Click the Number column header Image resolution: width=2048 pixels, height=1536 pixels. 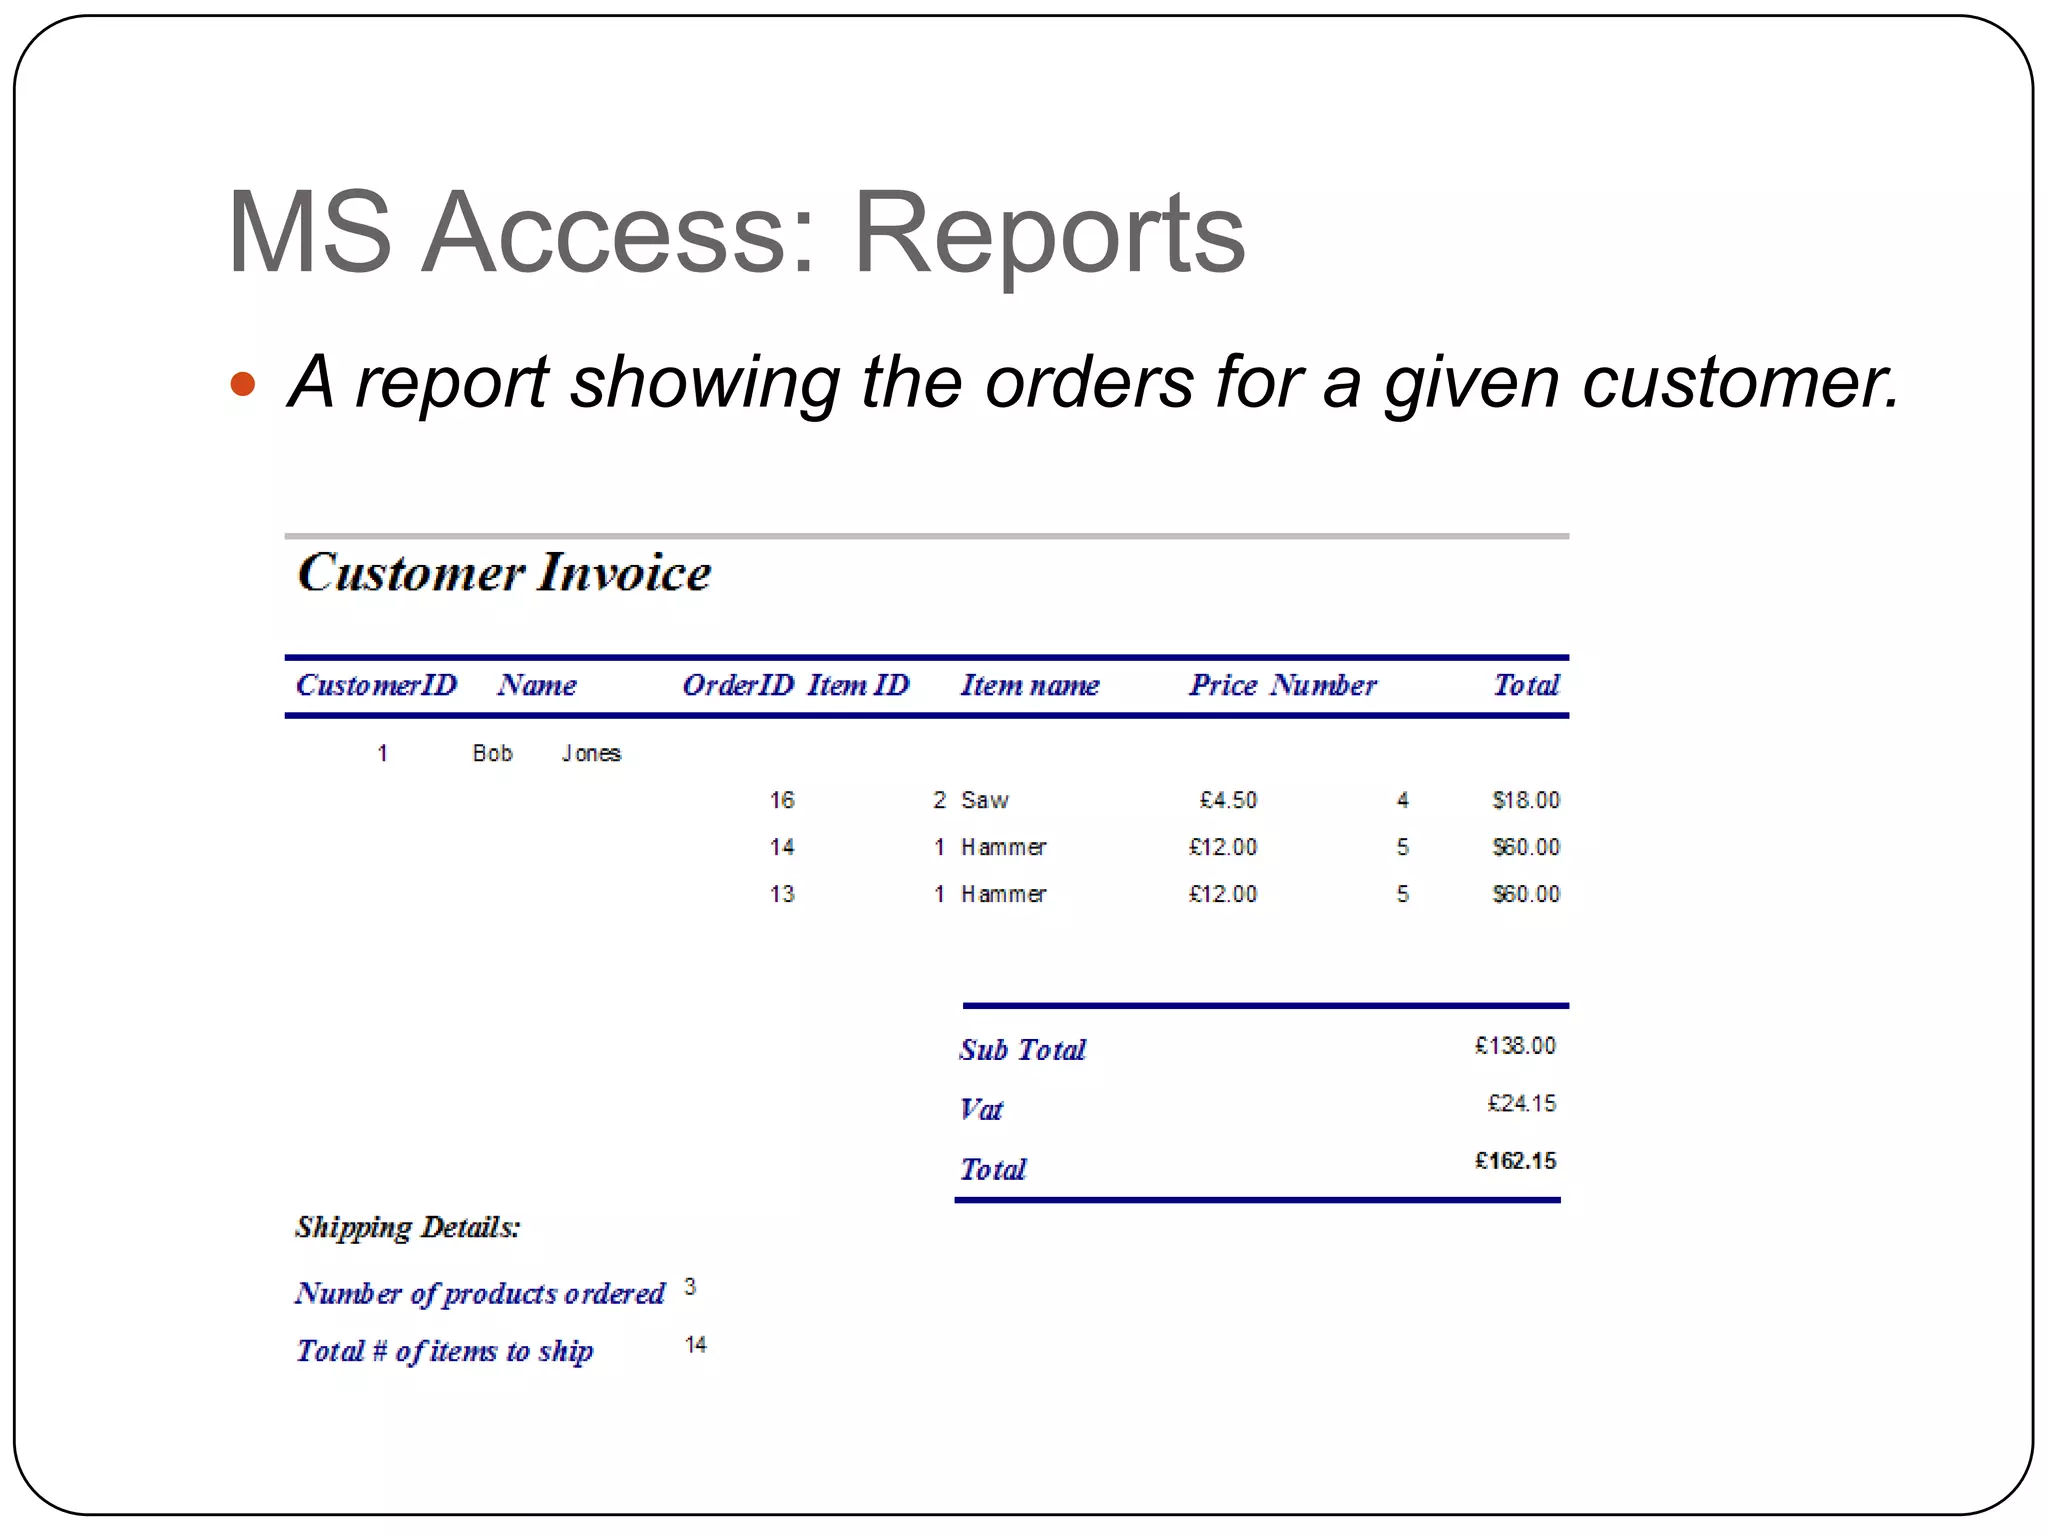pos(1324,685)
